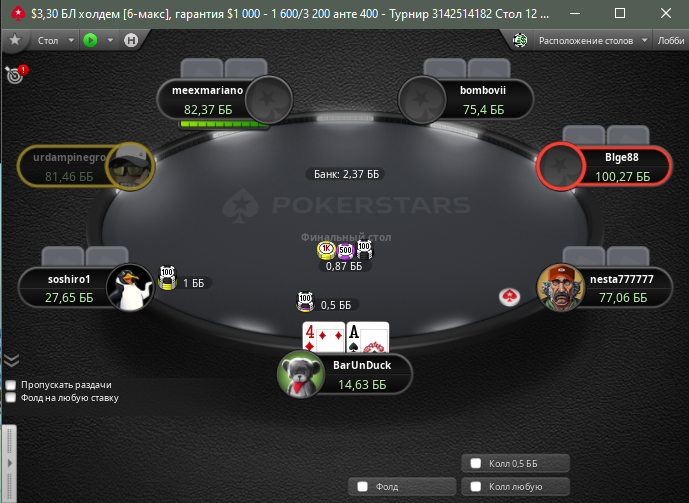
Task: Check the Фолд pre-action button
Action: 402,487
